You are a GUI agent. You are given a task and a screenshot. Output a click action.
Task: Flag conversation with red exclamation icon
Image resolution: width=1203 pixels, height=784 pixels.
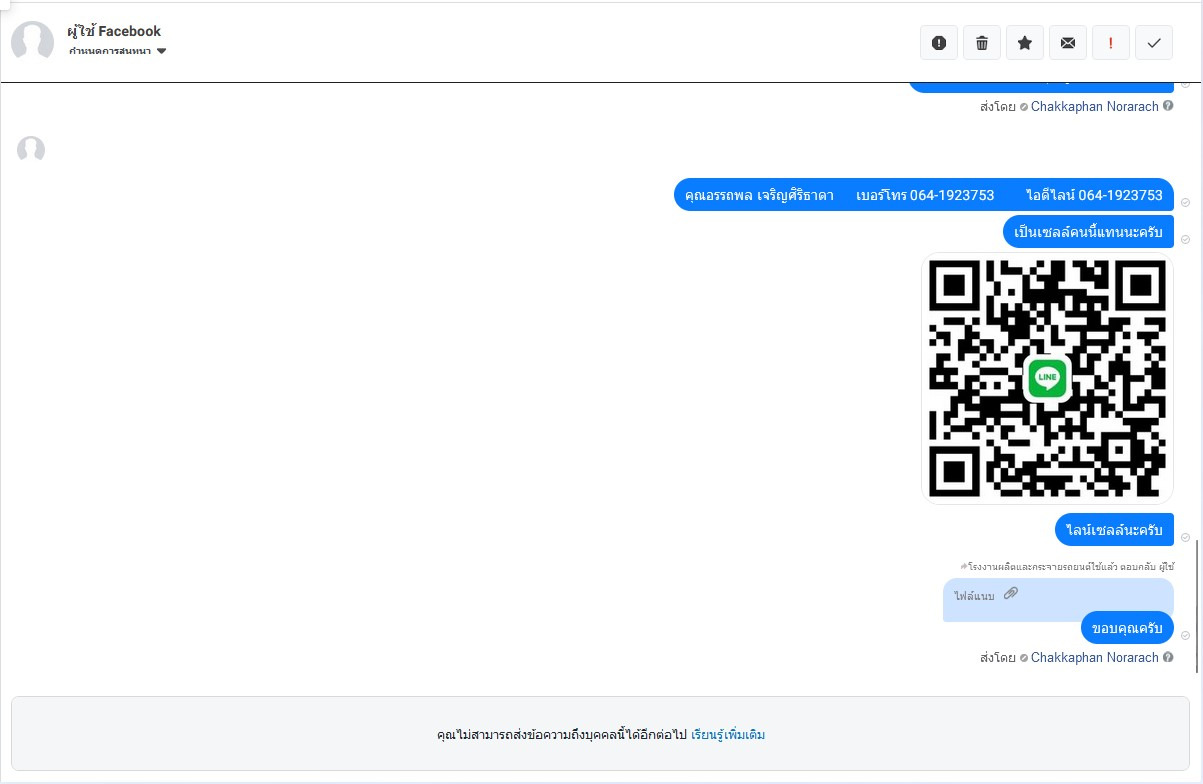click(x=1111, y=43)
